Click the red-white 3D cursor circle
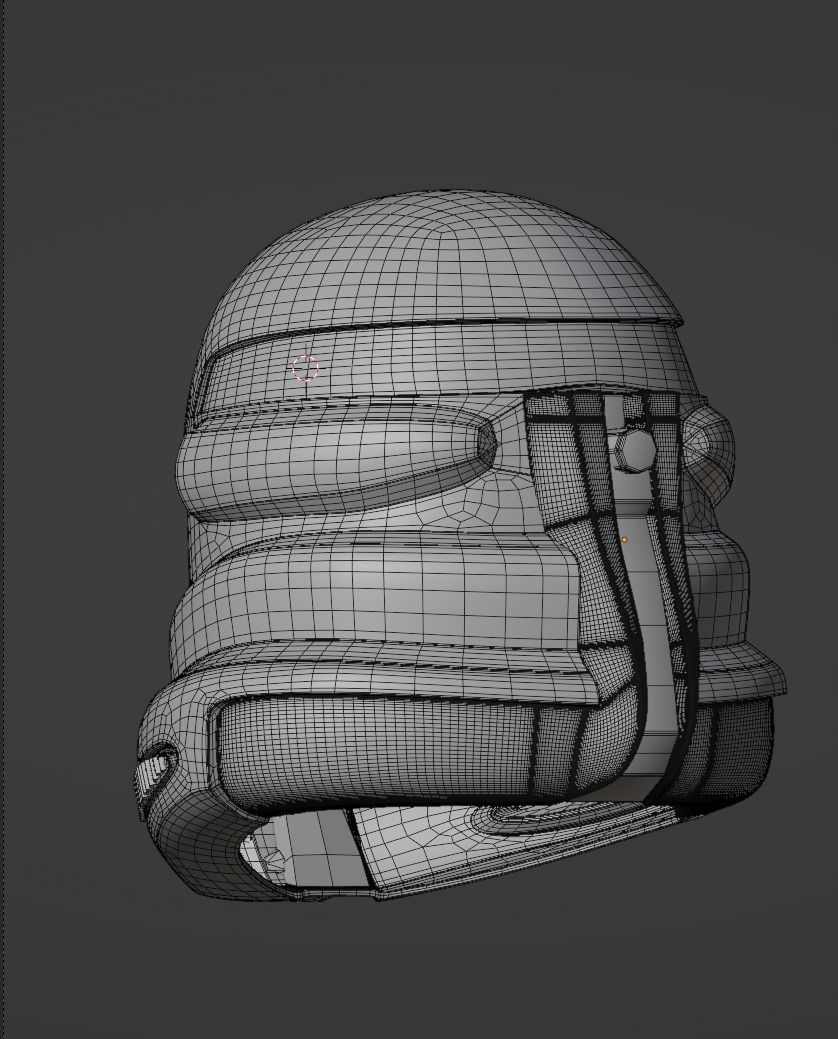The width and height of the screenshot is (838, 1039). (x=305, y=368)
